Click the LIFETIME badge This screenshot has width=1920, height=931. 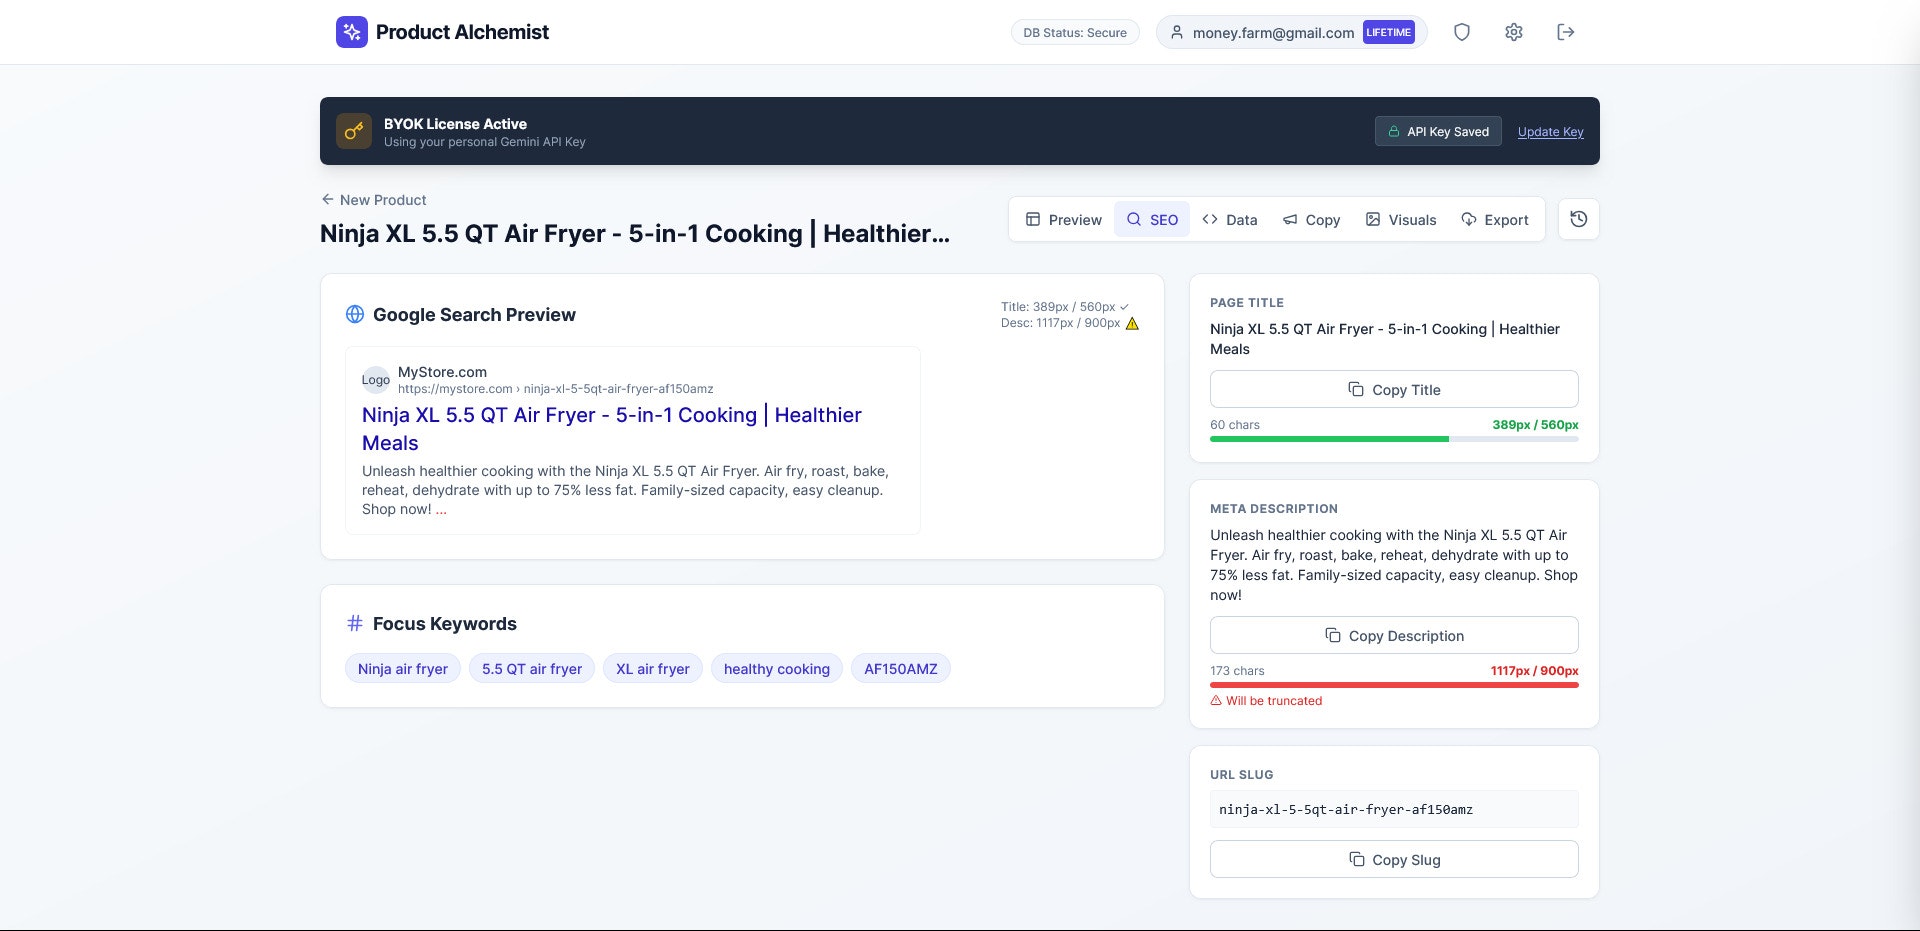[x=1389, y=32]
